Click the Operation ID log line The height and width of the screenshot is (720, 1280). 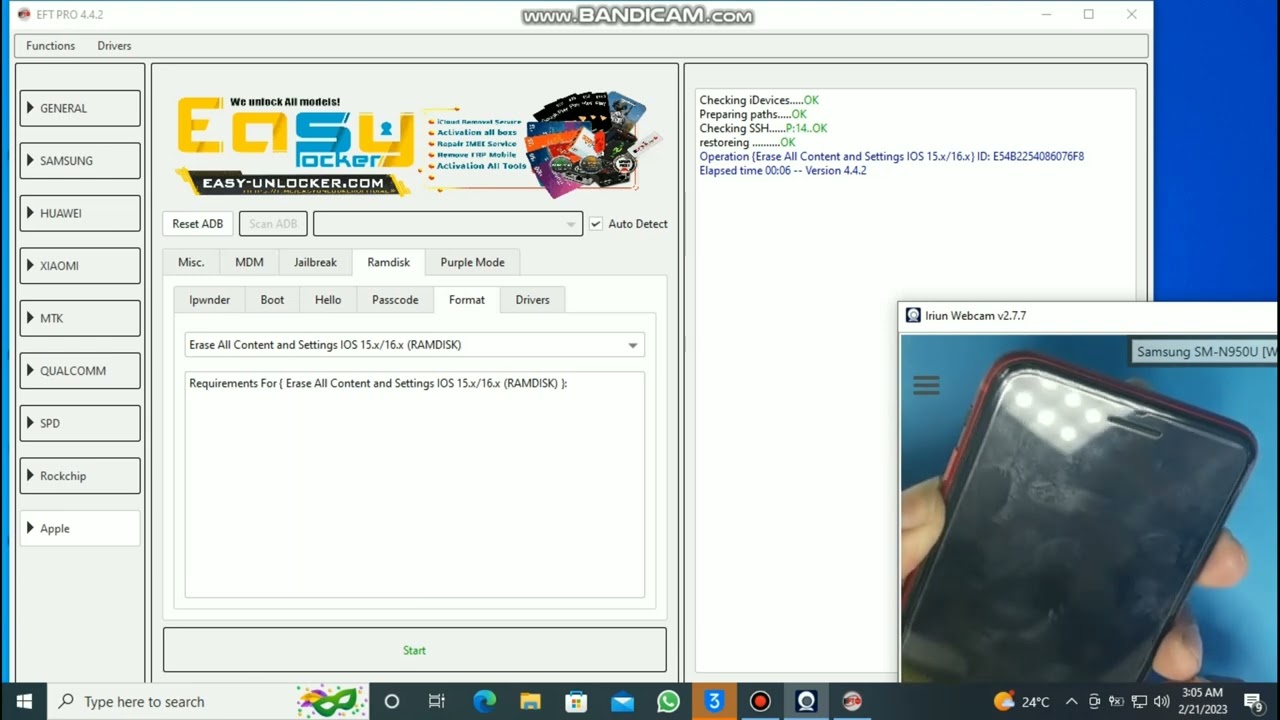pos(891,157)
